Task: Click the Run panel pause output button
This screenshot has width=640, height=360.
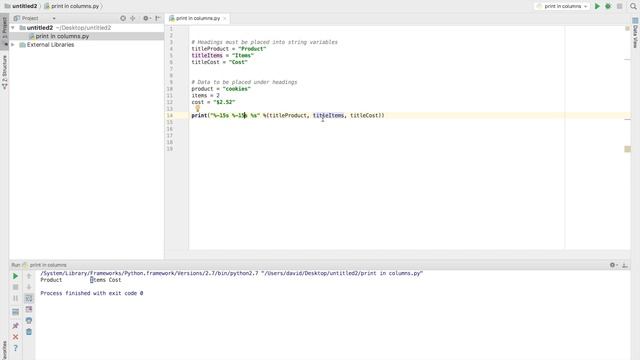Action: [x=15, y=298]
